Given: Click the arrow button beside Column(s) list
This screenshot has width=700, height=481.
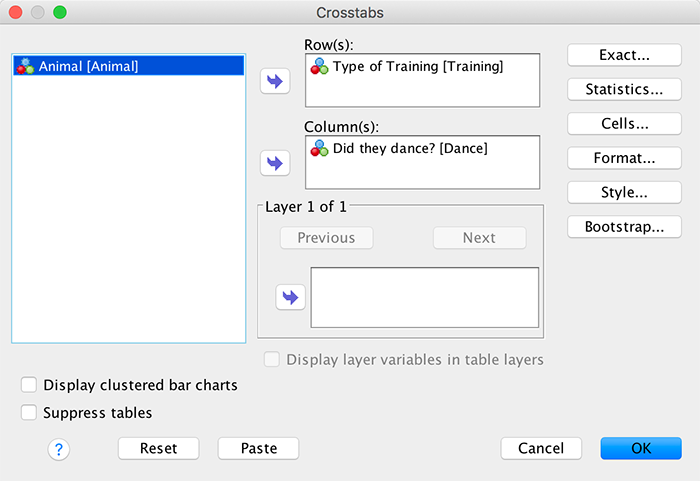Looking at the screenshot, I should tap(274, 162).
